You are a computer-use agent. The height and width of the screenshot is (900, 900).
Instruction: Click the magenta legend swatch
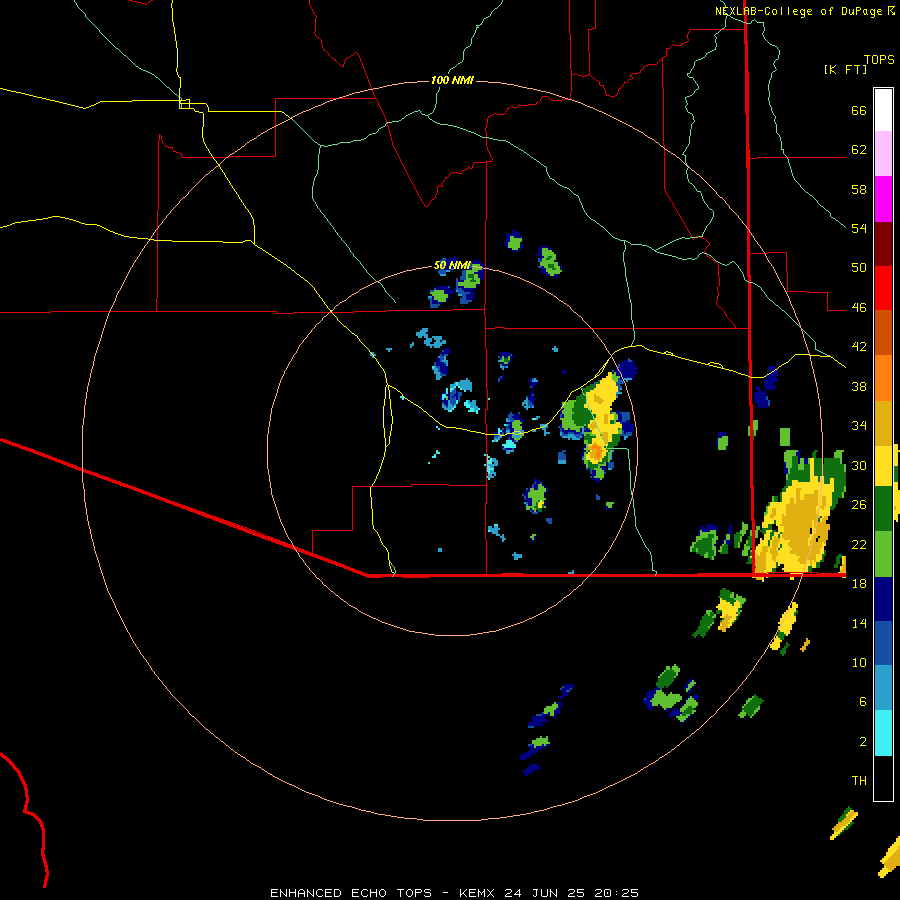pyautogui.click(x=883, y=199)
